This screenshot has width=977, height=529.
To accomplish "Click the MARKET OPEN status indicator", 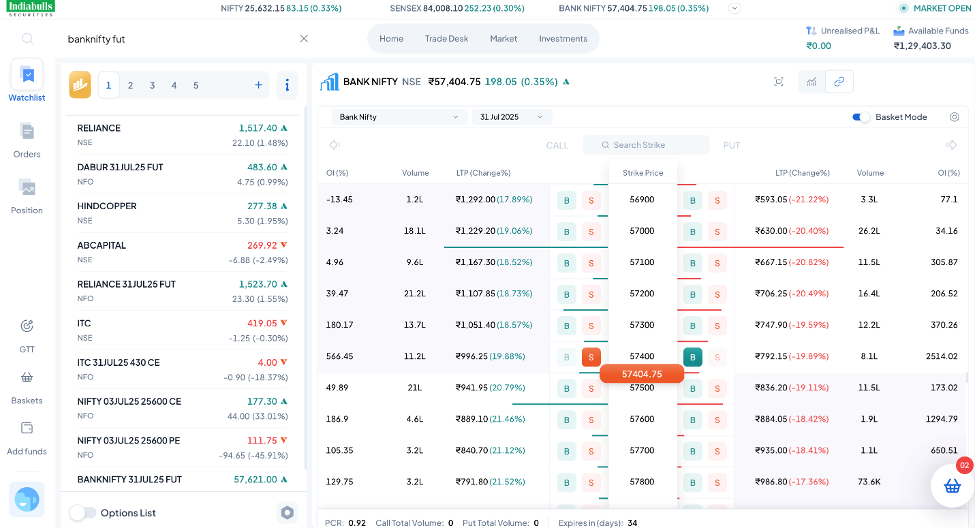I will (935, 8).
